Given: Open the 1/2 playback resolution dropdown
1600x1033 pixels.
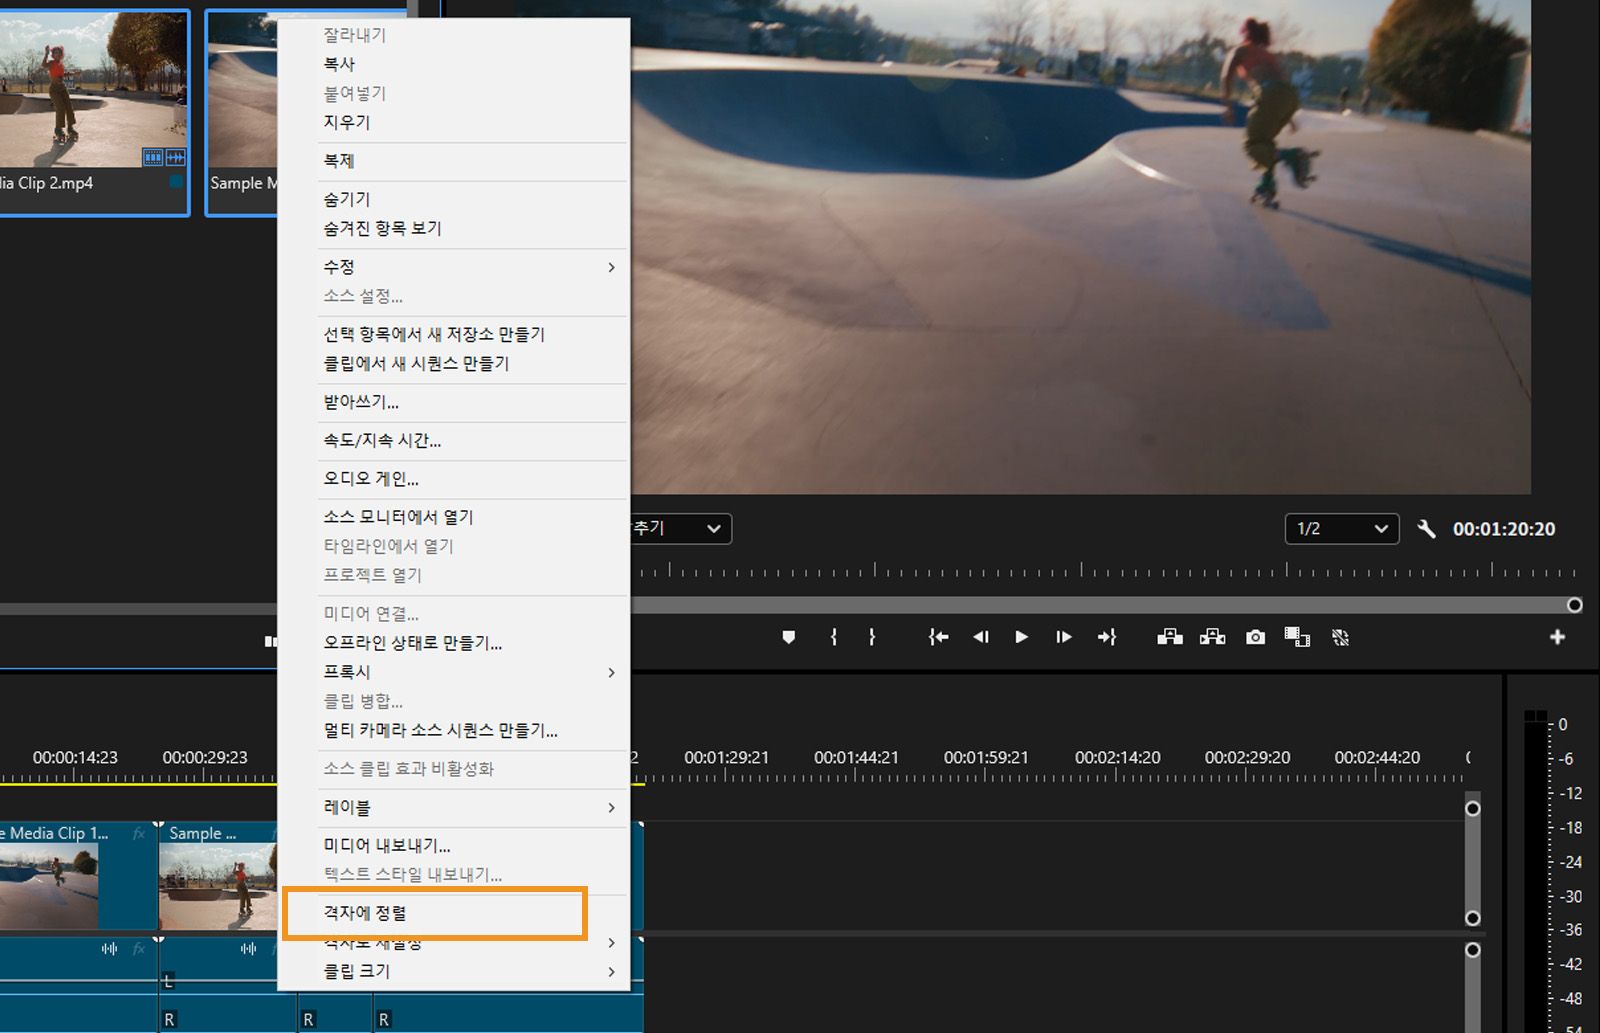Looking at the screenshot, I should click(x=1341, y=529).
